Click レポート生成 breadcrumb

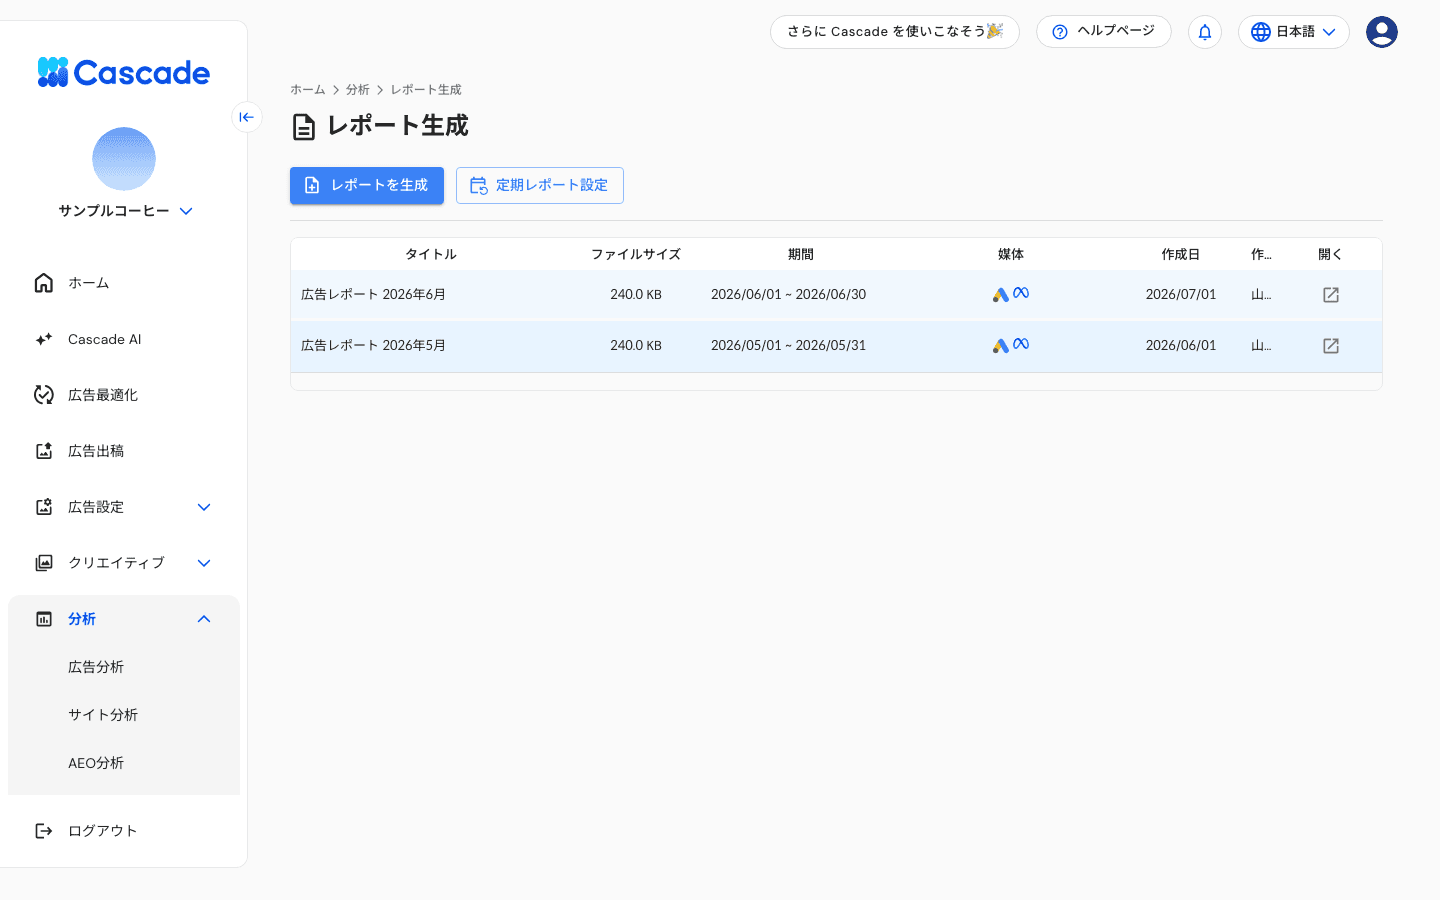coord(426,90)
